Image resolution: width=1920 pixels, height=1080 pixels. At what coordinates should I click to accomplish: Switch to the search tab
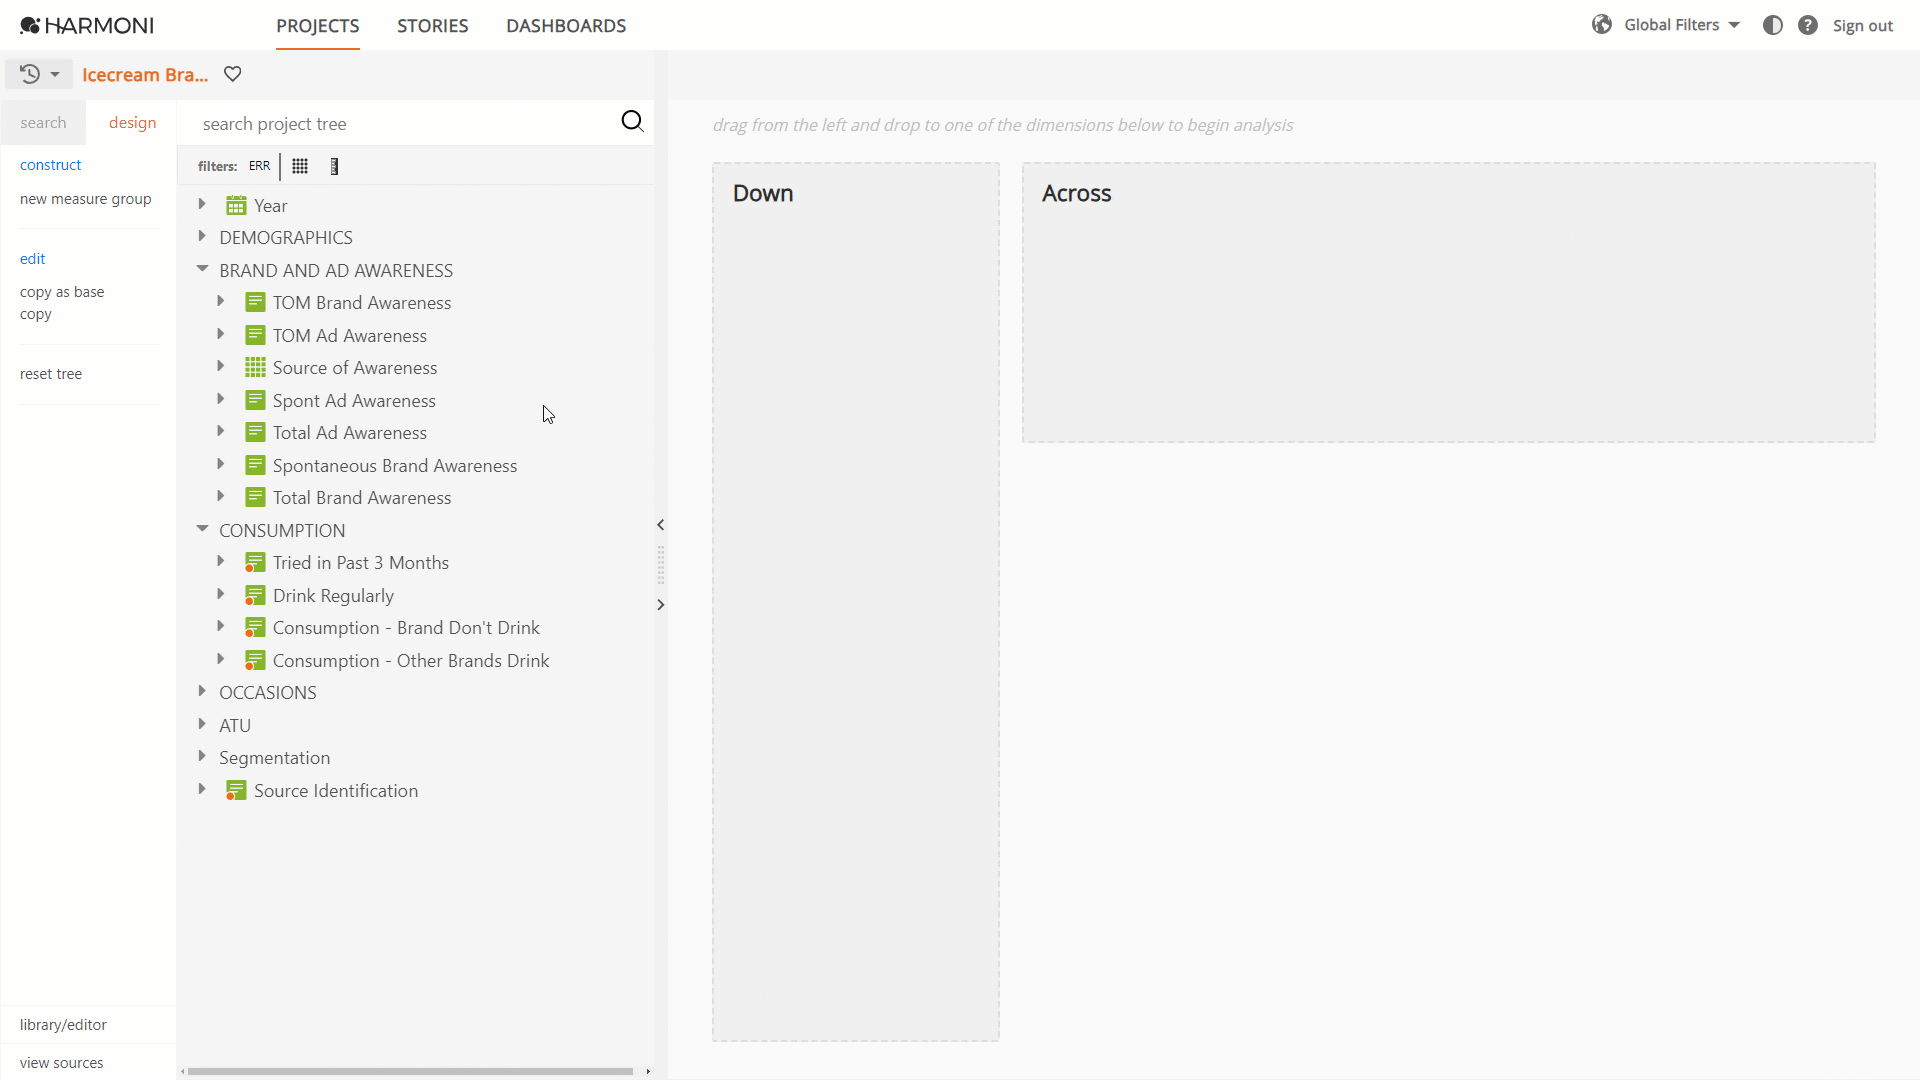43,123
